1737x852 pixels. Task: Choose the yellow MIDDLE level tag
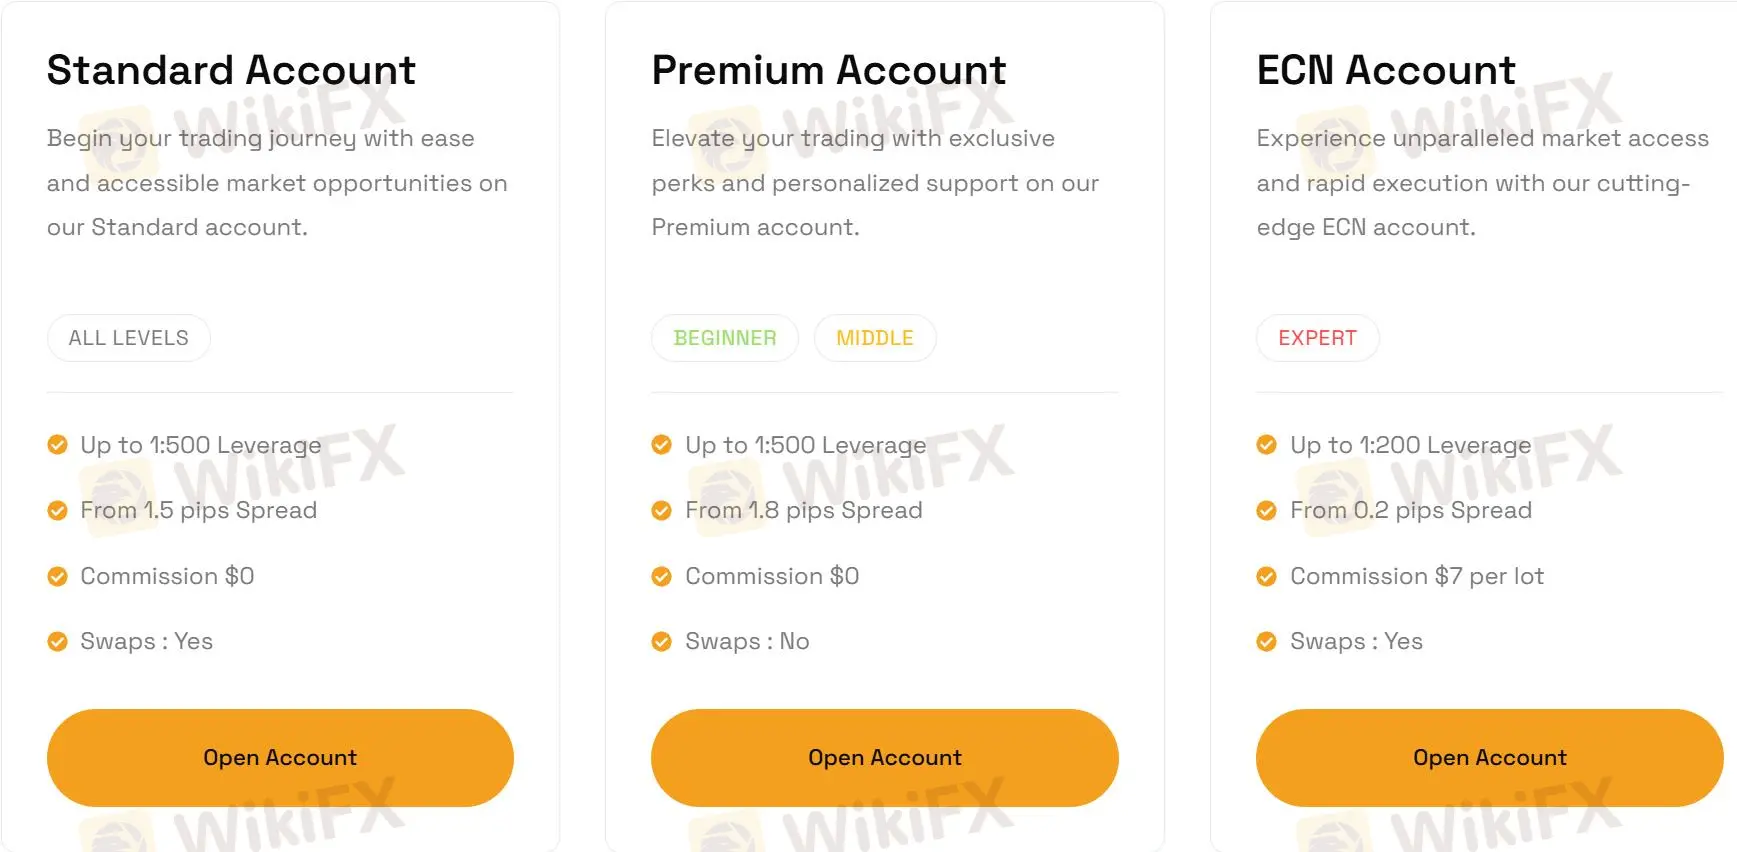(875, 338)
